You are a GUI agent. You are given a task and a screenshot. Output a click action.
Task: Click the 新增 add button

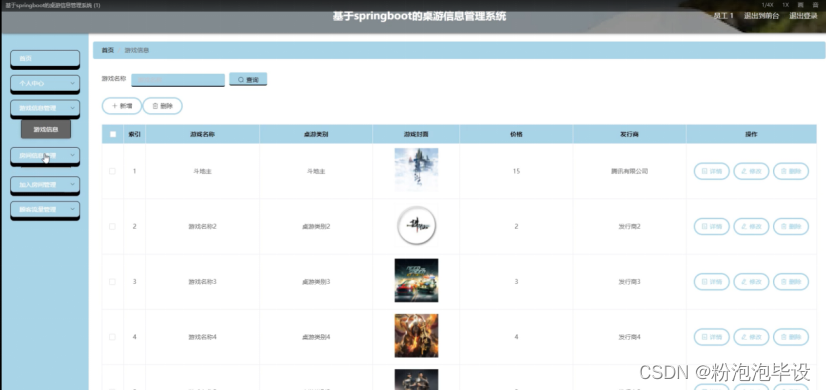[x=122, y=106]
